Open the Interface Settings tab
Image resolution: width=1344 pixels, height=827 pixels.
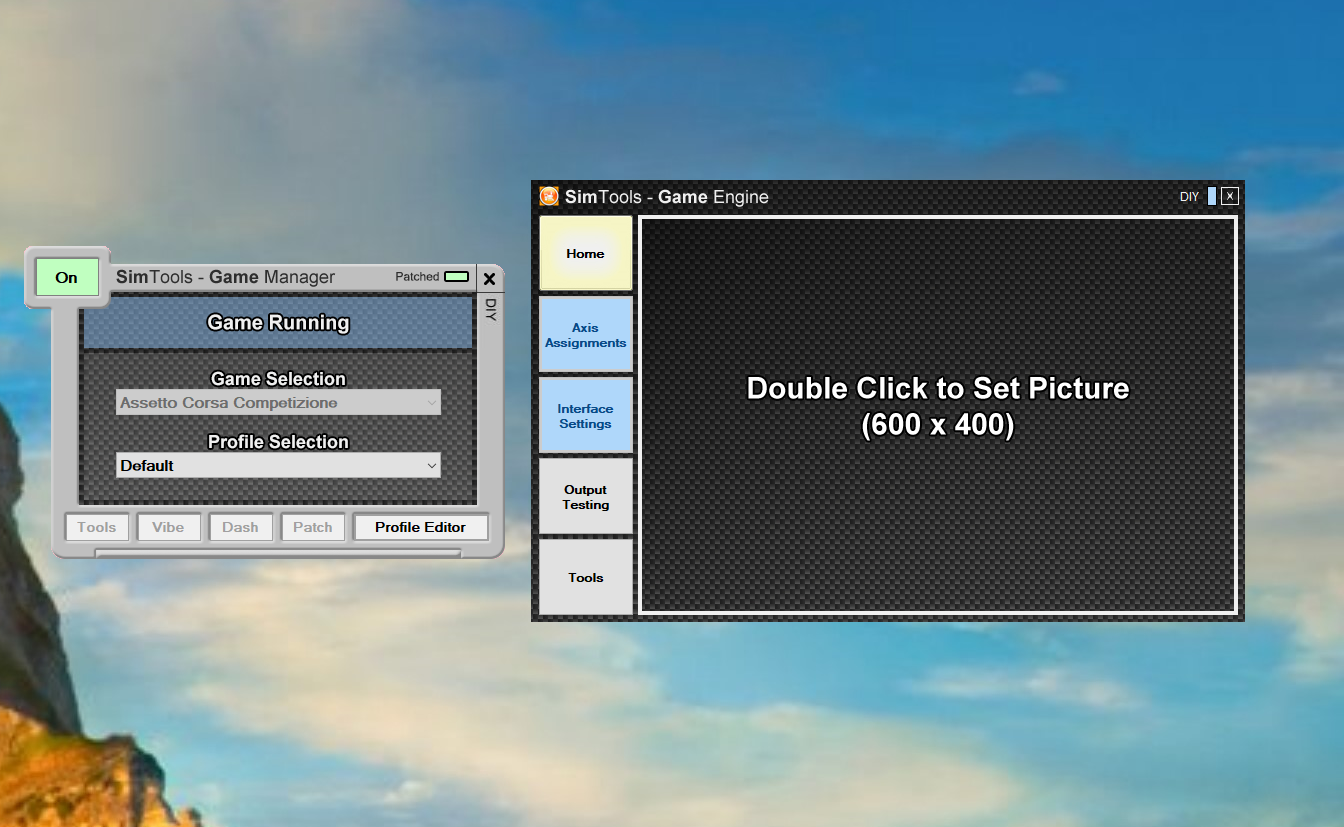coord(586,416)
